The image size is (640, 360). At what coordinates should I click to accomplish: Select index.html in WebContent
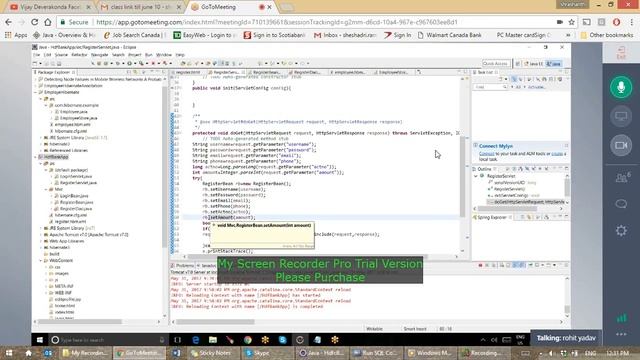pyautogui.click(x=64, y=312)
